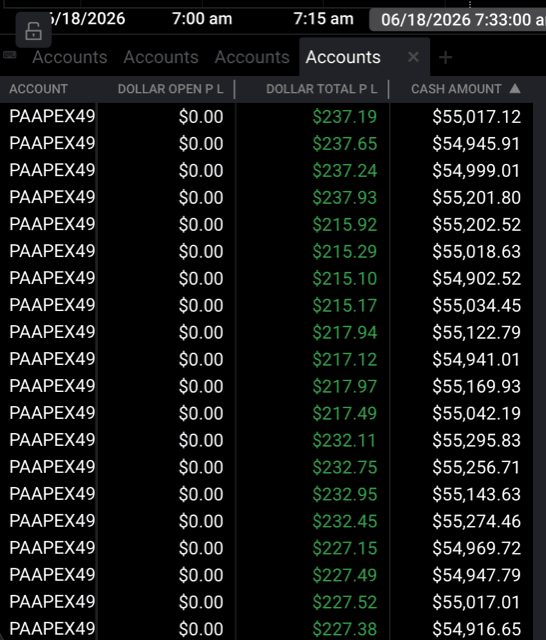Screen dimensions: 546x640
Task: Sort by Dollar Total P L header
Action: pyautogui.click(x=321, y=89)
